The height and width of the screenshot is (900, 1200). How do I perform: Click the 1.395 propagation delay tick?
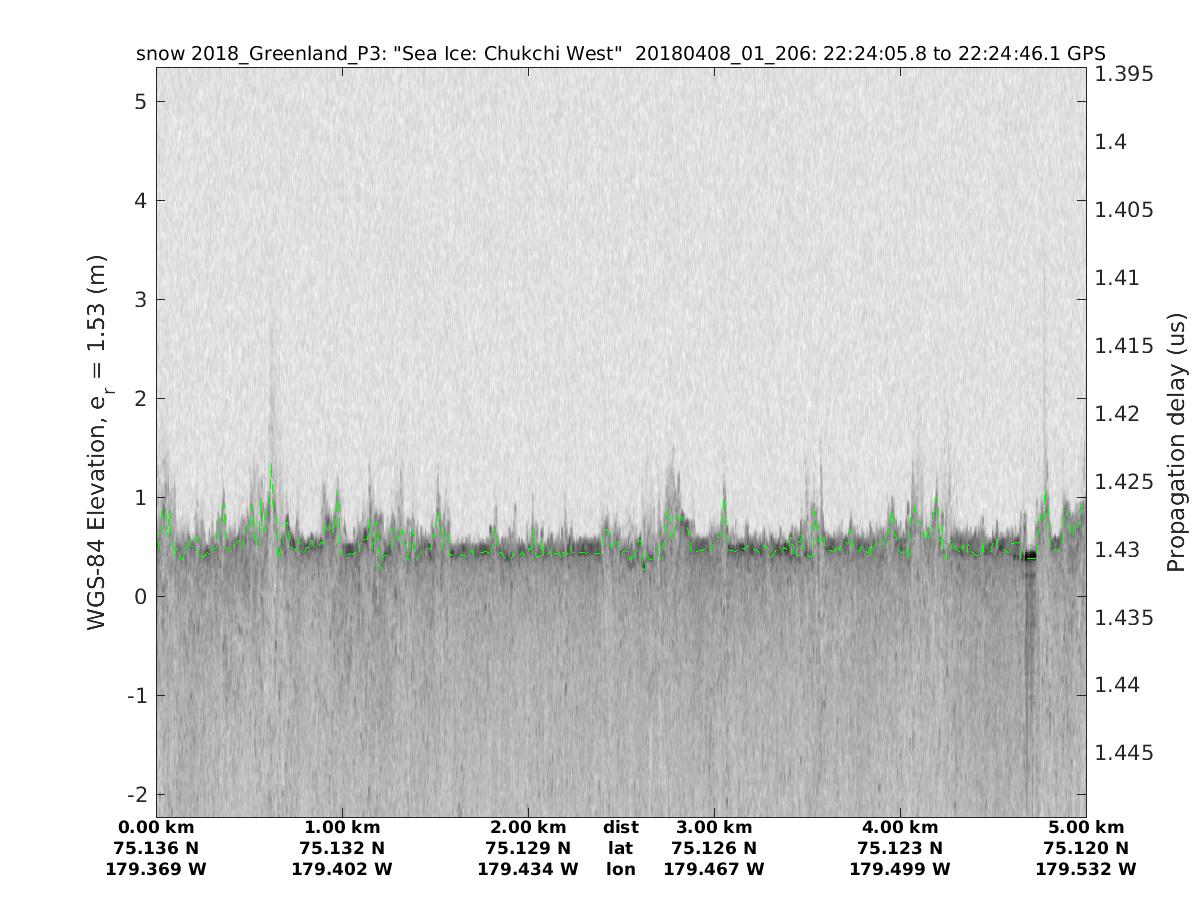pos(1124,74)
